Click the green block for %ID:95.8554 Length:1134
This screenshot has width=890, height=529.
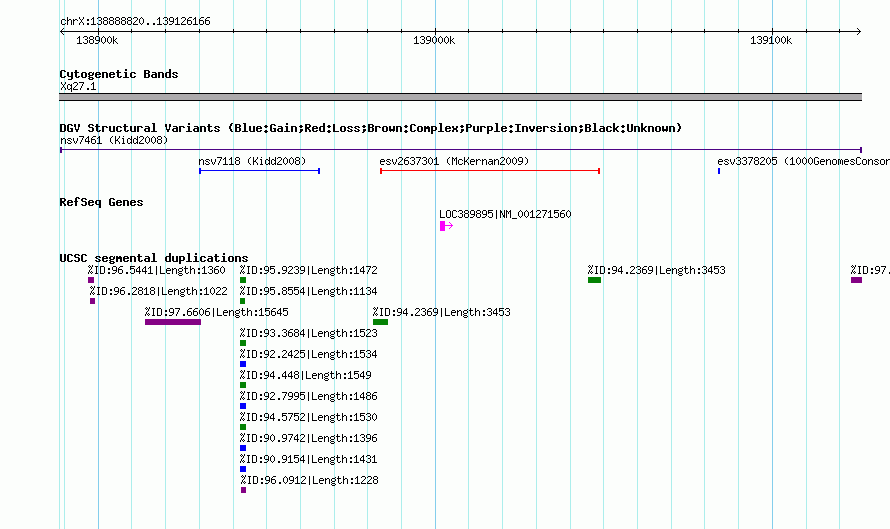[242, 301]
